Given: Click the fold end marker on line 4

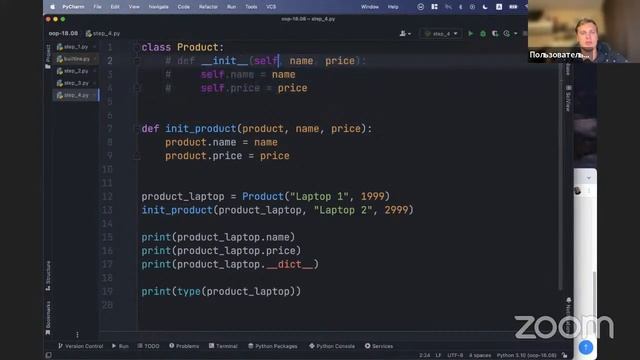Looking at the screenshot, I should pos(137,88).
